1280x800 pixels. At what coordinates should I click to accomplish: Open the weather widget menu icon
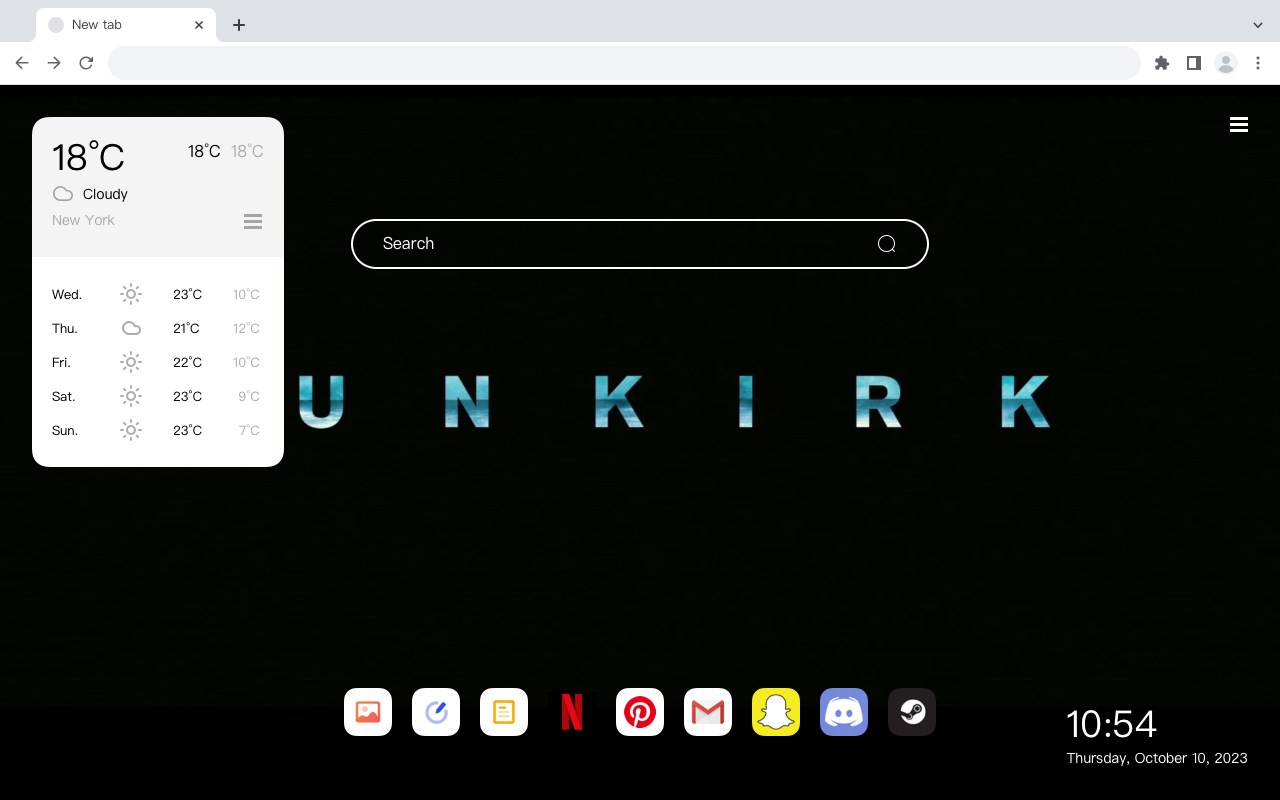click(253, 221)
